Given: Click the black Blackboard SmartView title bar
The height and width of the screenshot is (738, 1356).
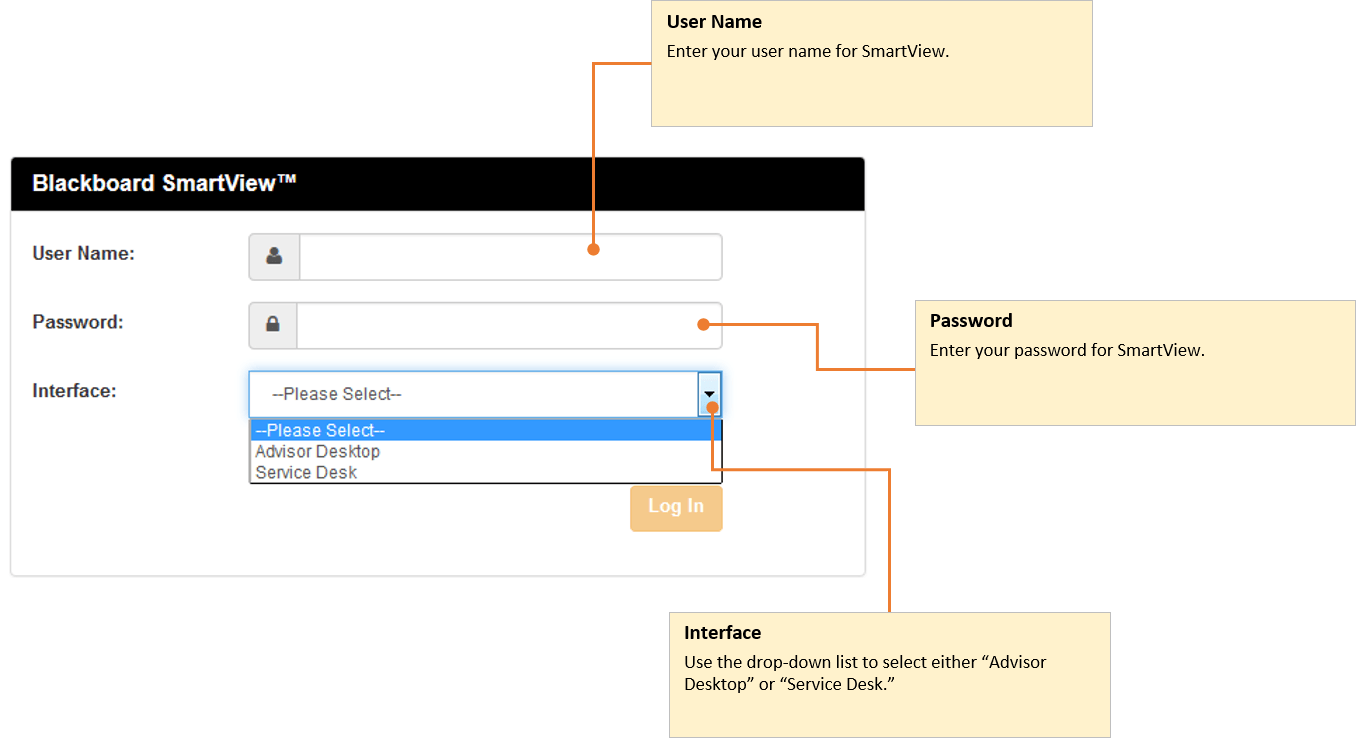Looking at the screenshot, I should tap(438, 183).
